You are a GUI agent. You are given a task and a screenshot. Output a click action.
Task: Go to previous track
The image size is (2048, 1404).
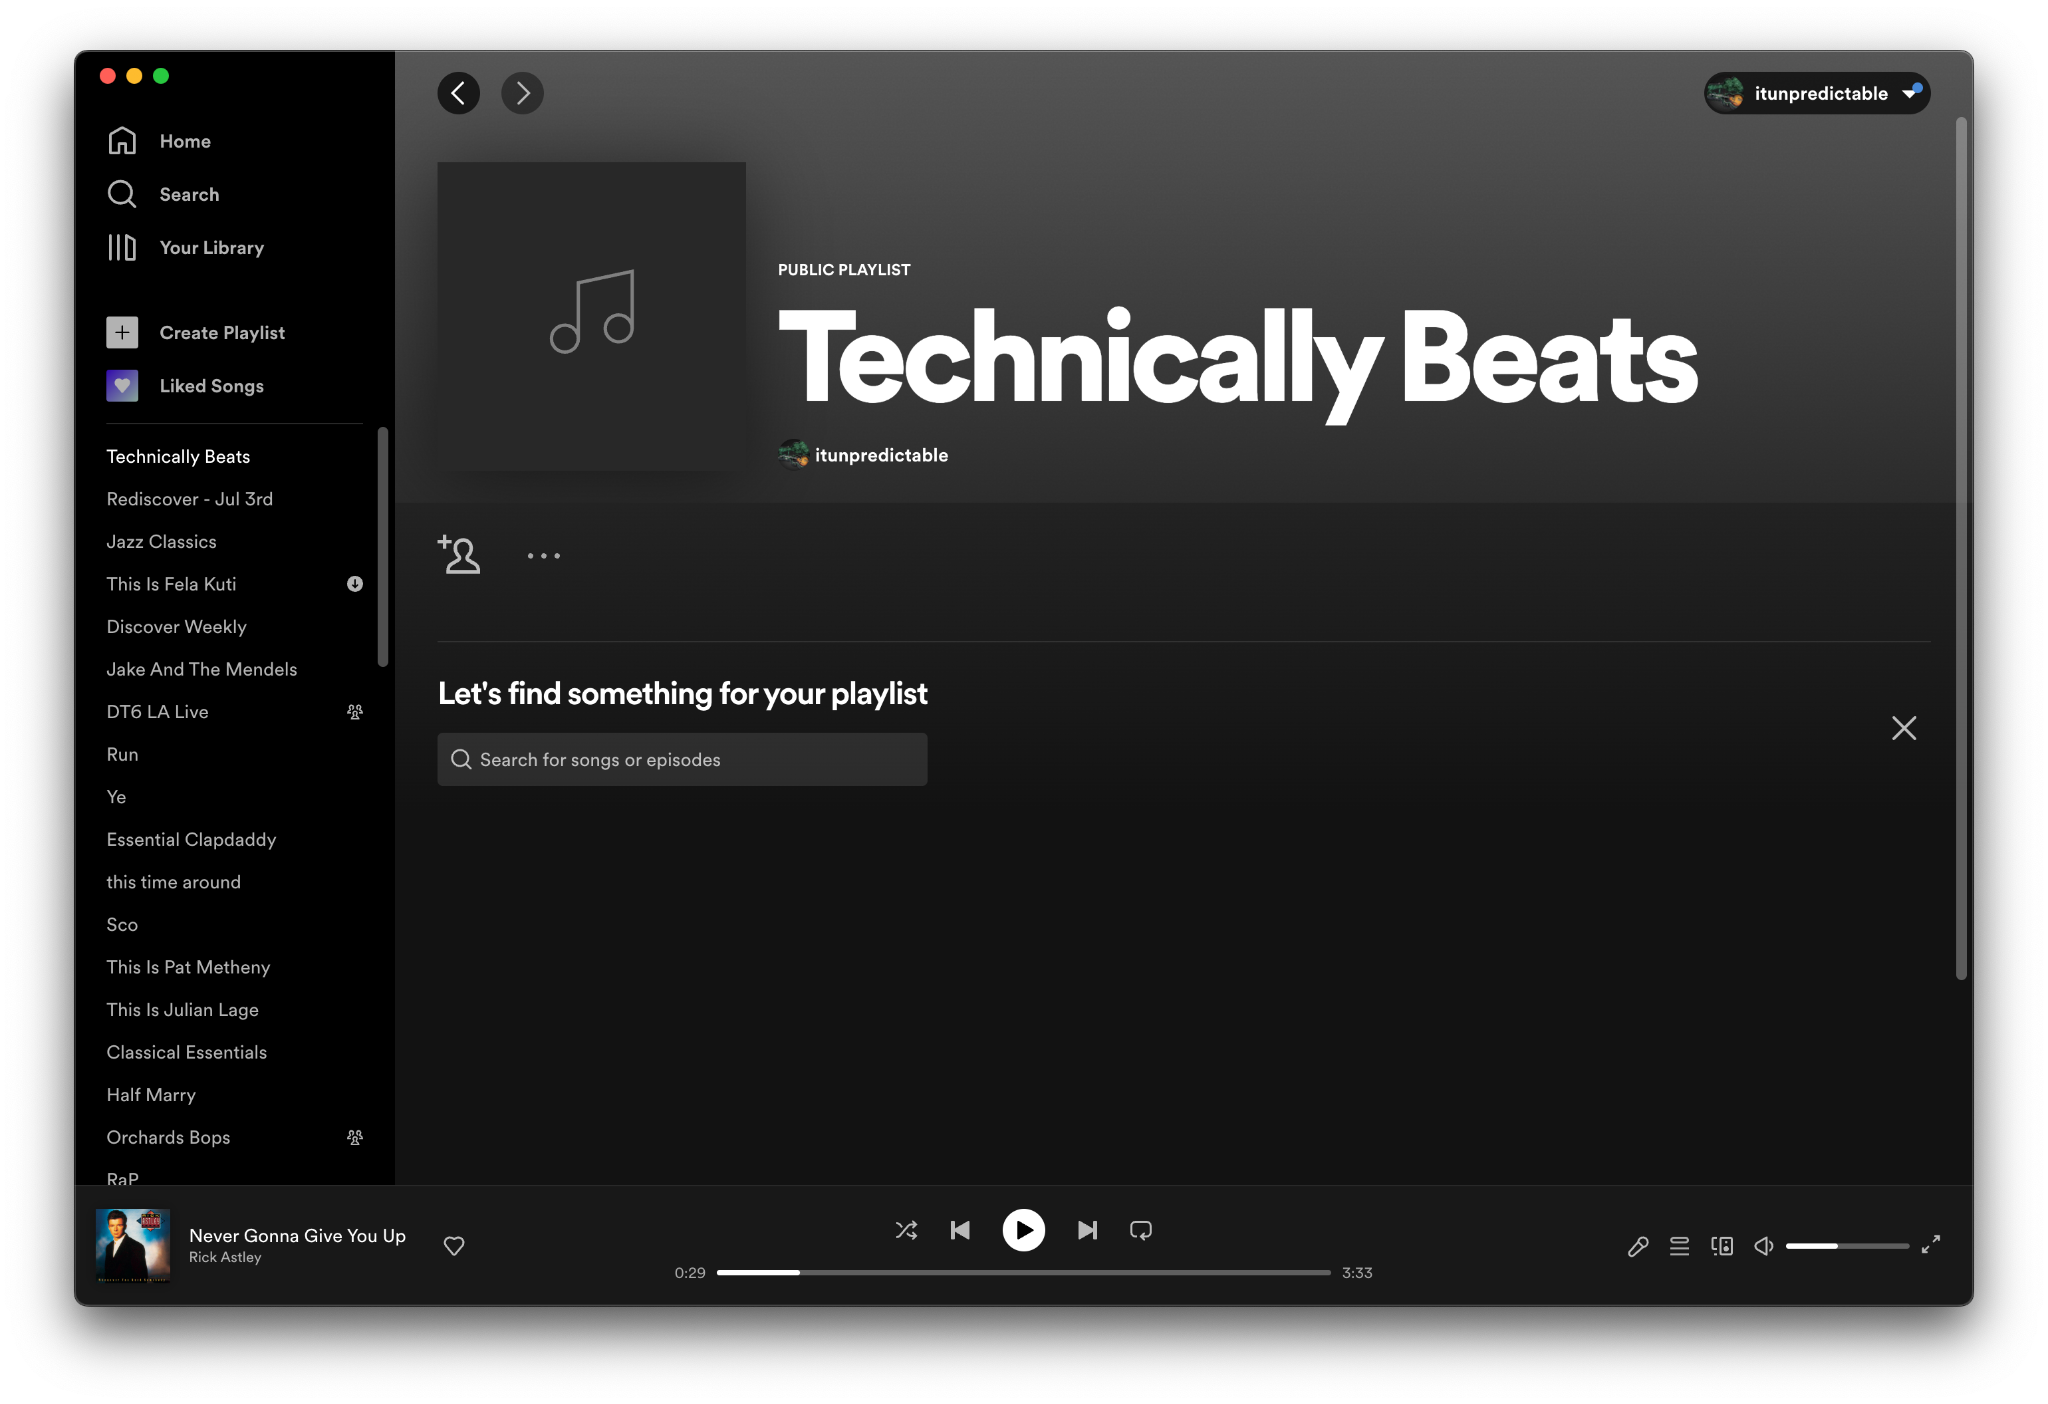960,1230
